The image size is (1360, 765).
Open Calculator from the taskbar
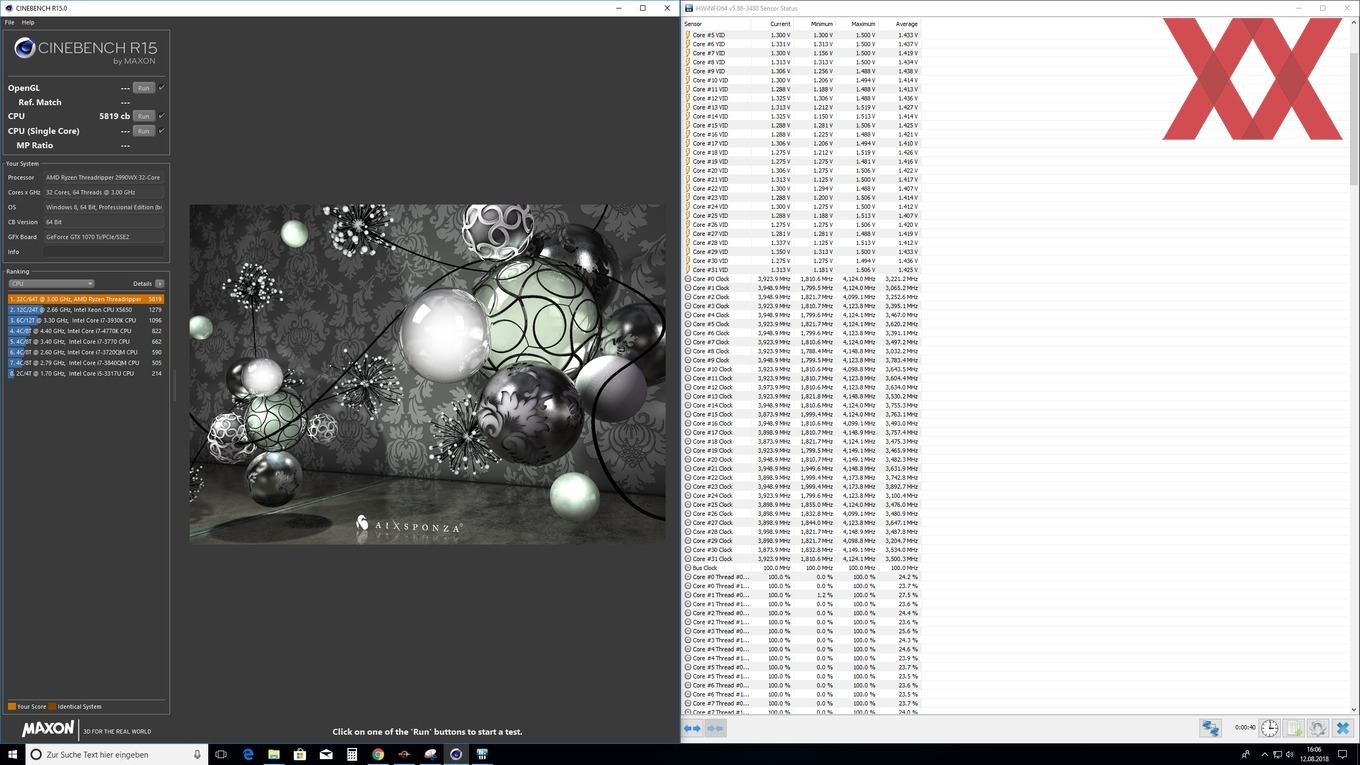coord(352,754)
